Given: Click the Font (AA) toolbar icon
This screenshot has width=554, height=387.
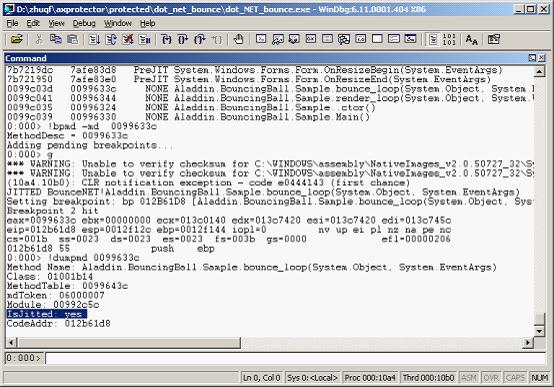Looking at the screenshot, I should [471, 39].
